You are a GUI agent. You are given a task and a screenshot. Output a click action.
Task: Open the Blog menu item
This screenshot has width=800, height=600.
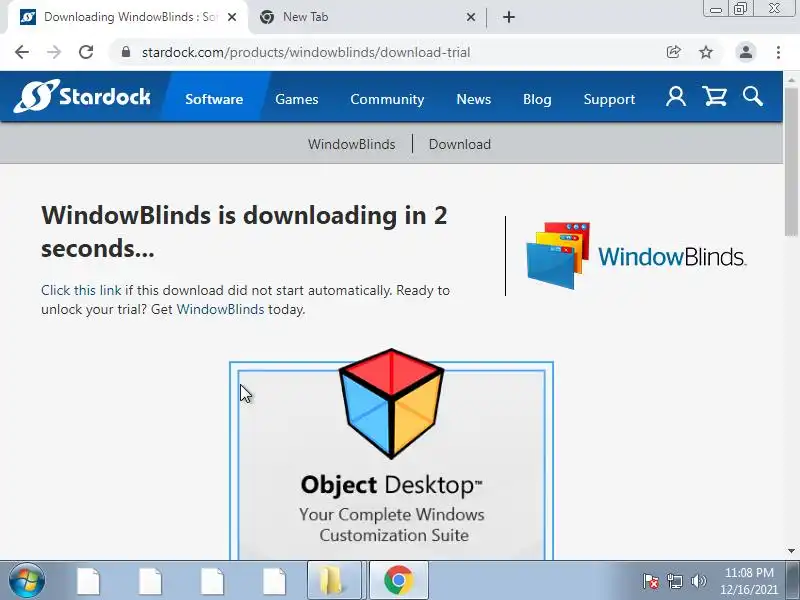537,98
